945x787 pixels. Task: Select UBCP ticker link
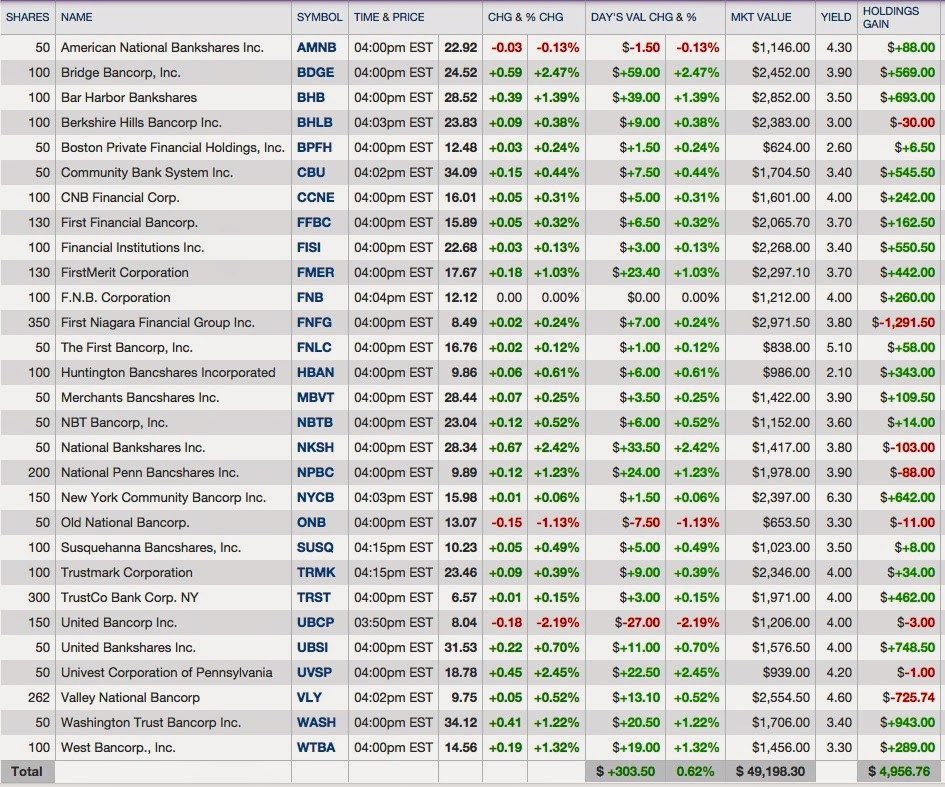[x=315, y=622]
